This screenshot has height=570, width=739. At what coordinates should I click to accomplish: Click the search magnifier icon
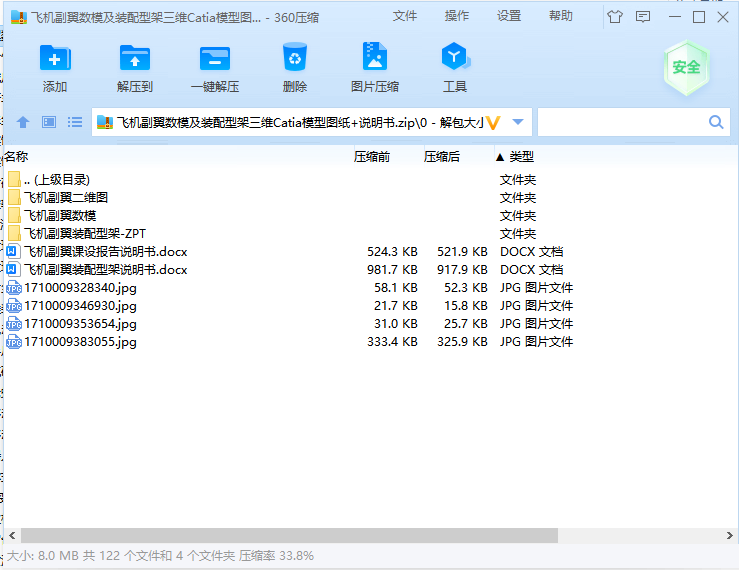tap(716, 123)
